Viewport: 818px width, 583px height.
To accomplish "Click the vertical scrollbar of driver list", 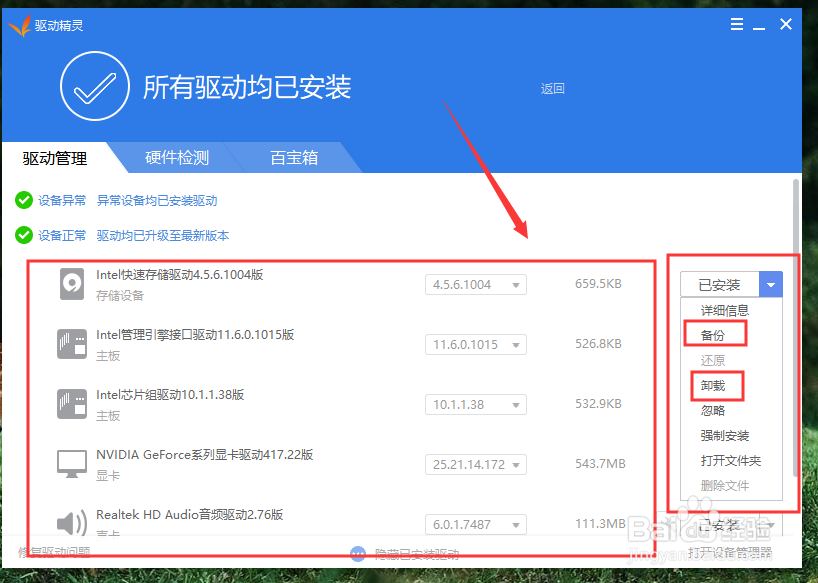I will point(796,327).
